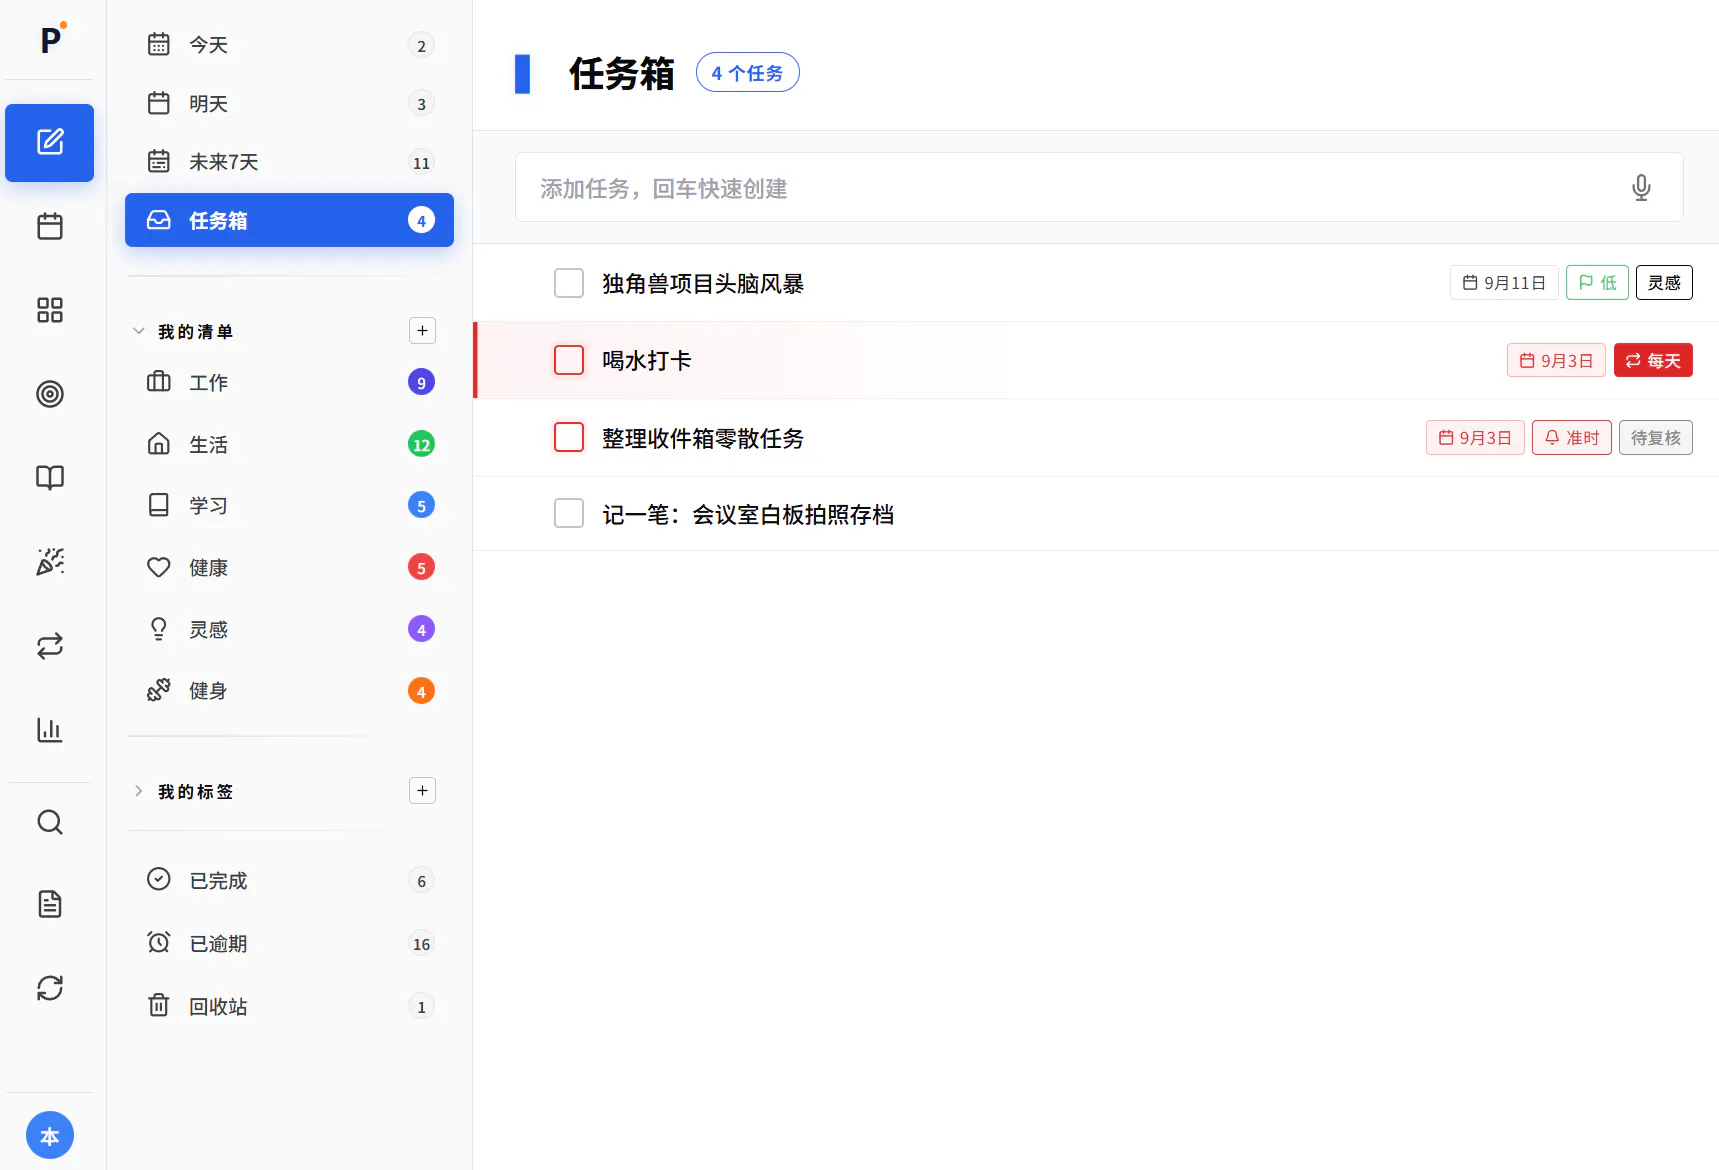
Task: Click the trash icon beside 回收站
Action: (x=159, y=1005)
